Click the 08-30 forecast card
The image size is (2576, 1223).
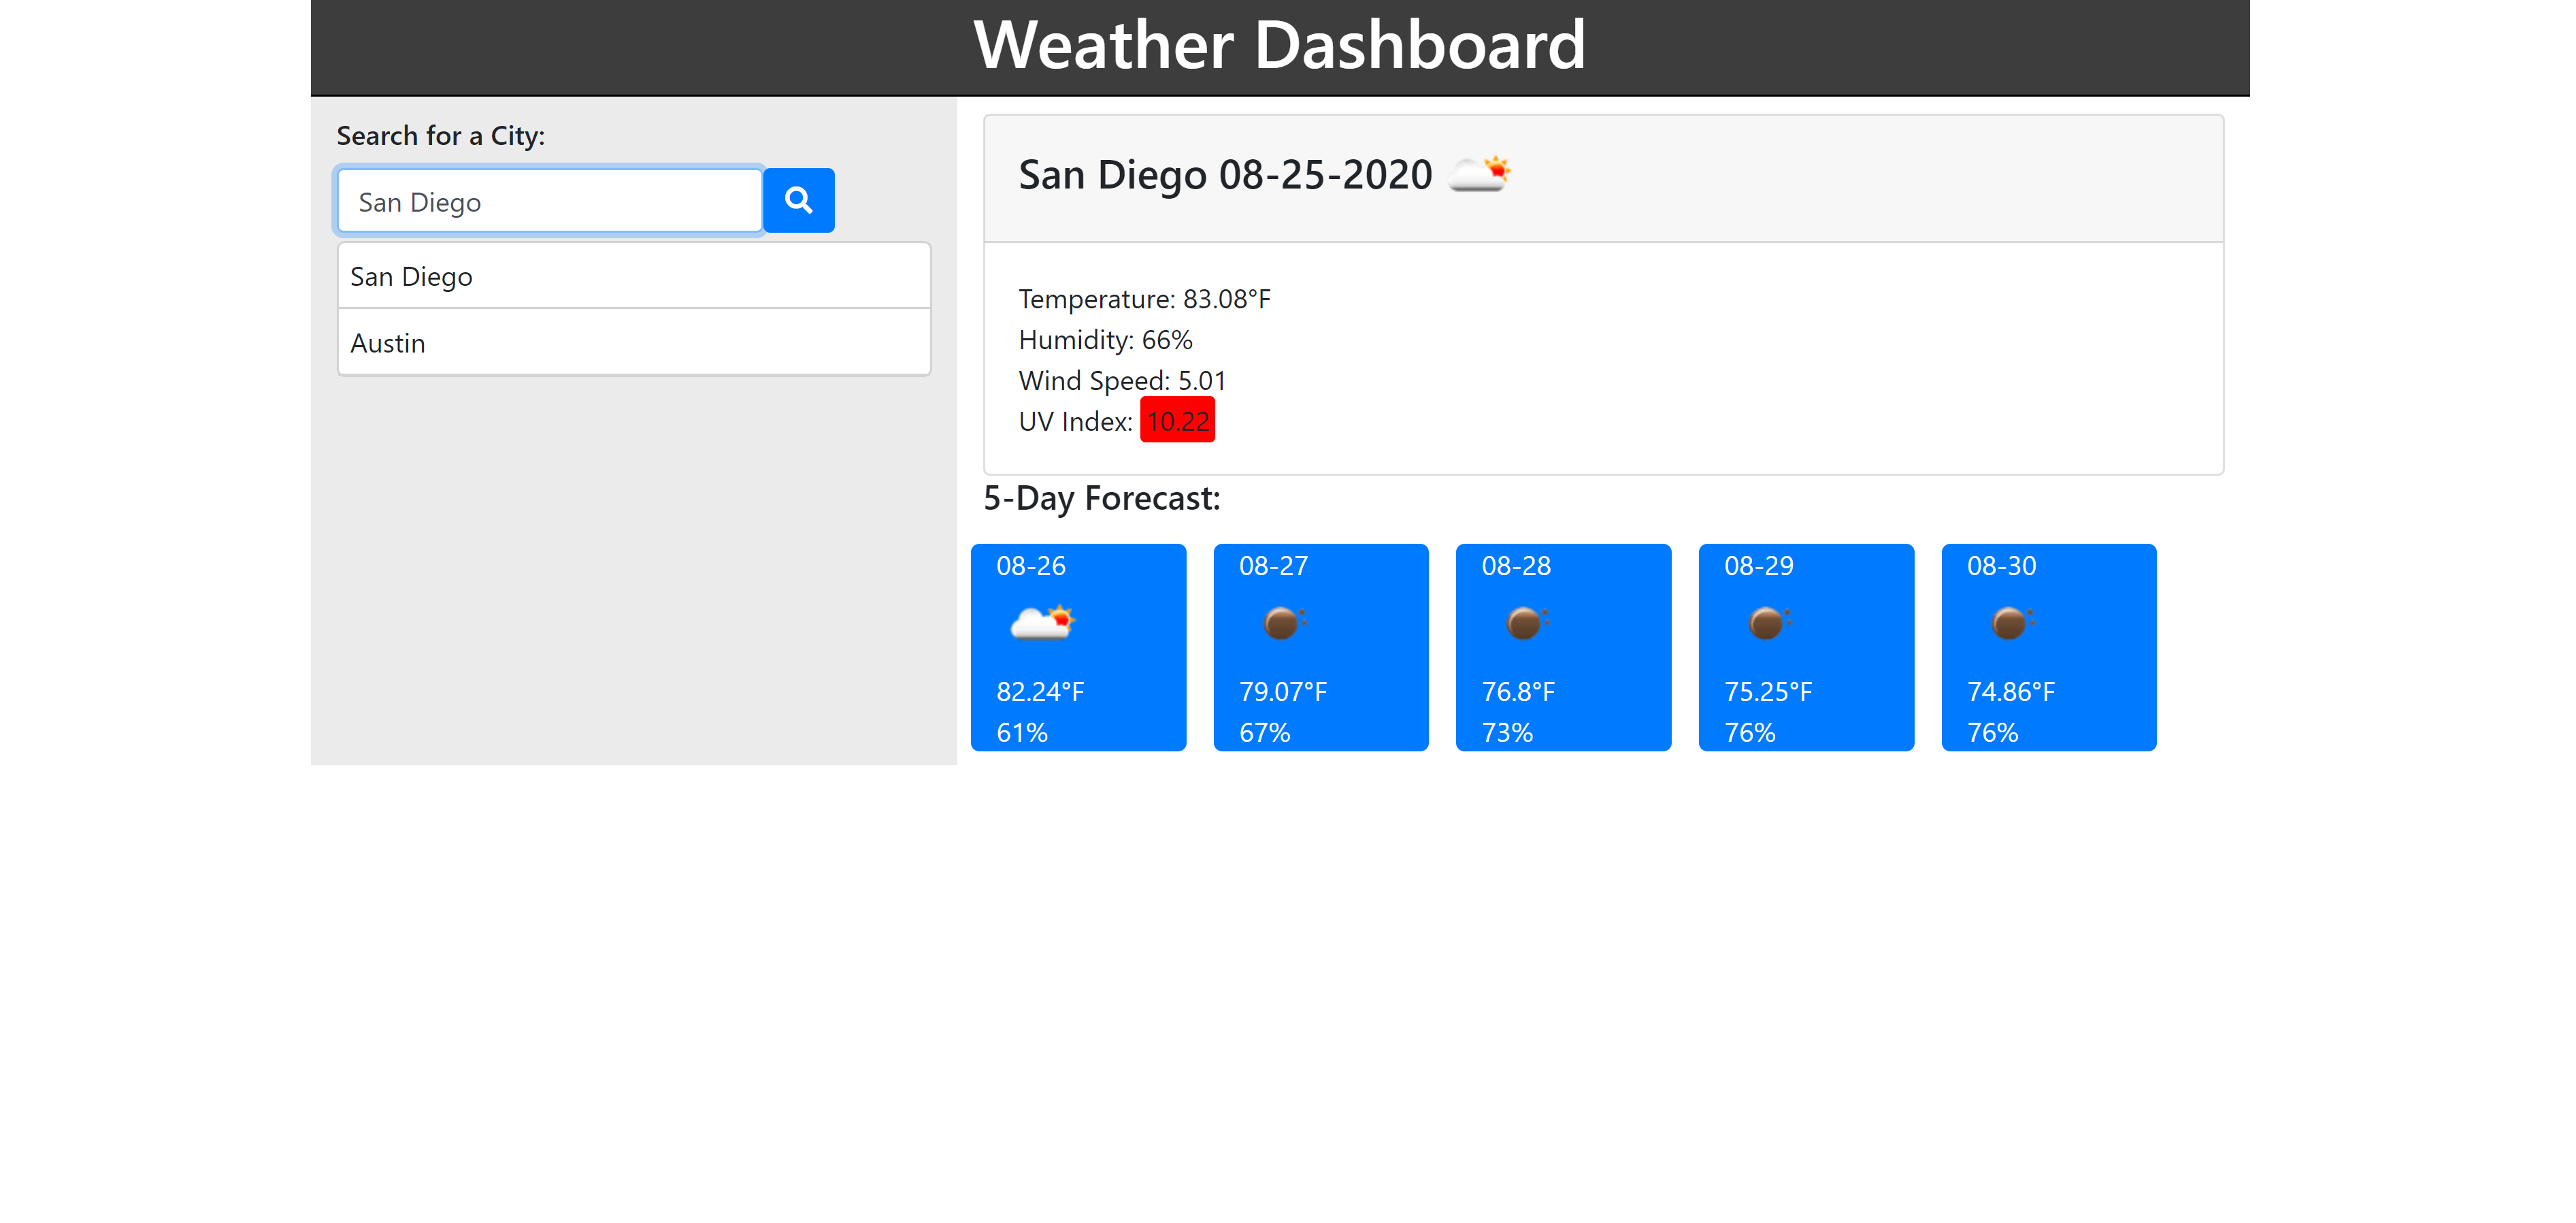(x=2048, y=647)
